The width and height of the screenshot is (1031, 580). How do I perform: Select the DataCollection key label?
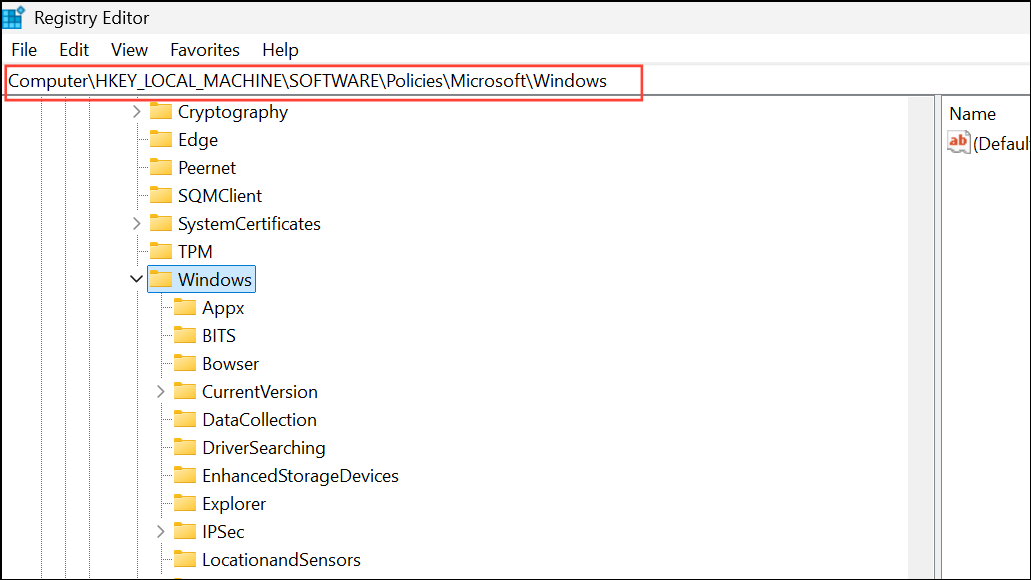click(259, 420)
